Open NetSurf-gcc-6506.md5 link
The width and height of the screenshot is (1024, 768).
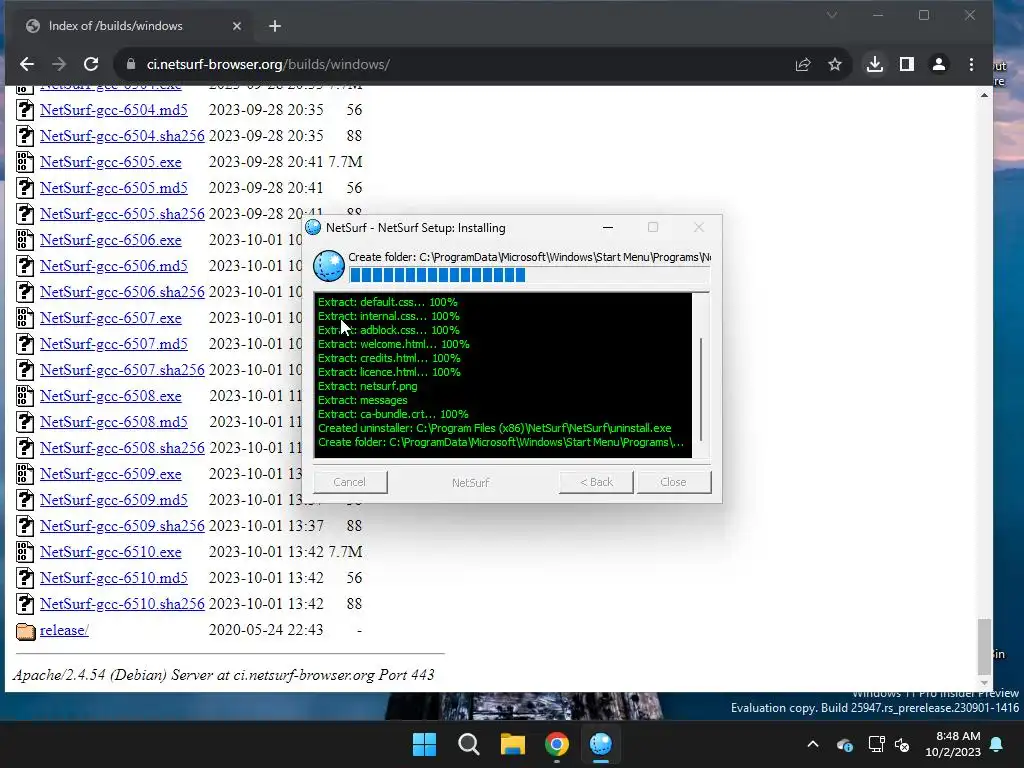pos(114,266)
